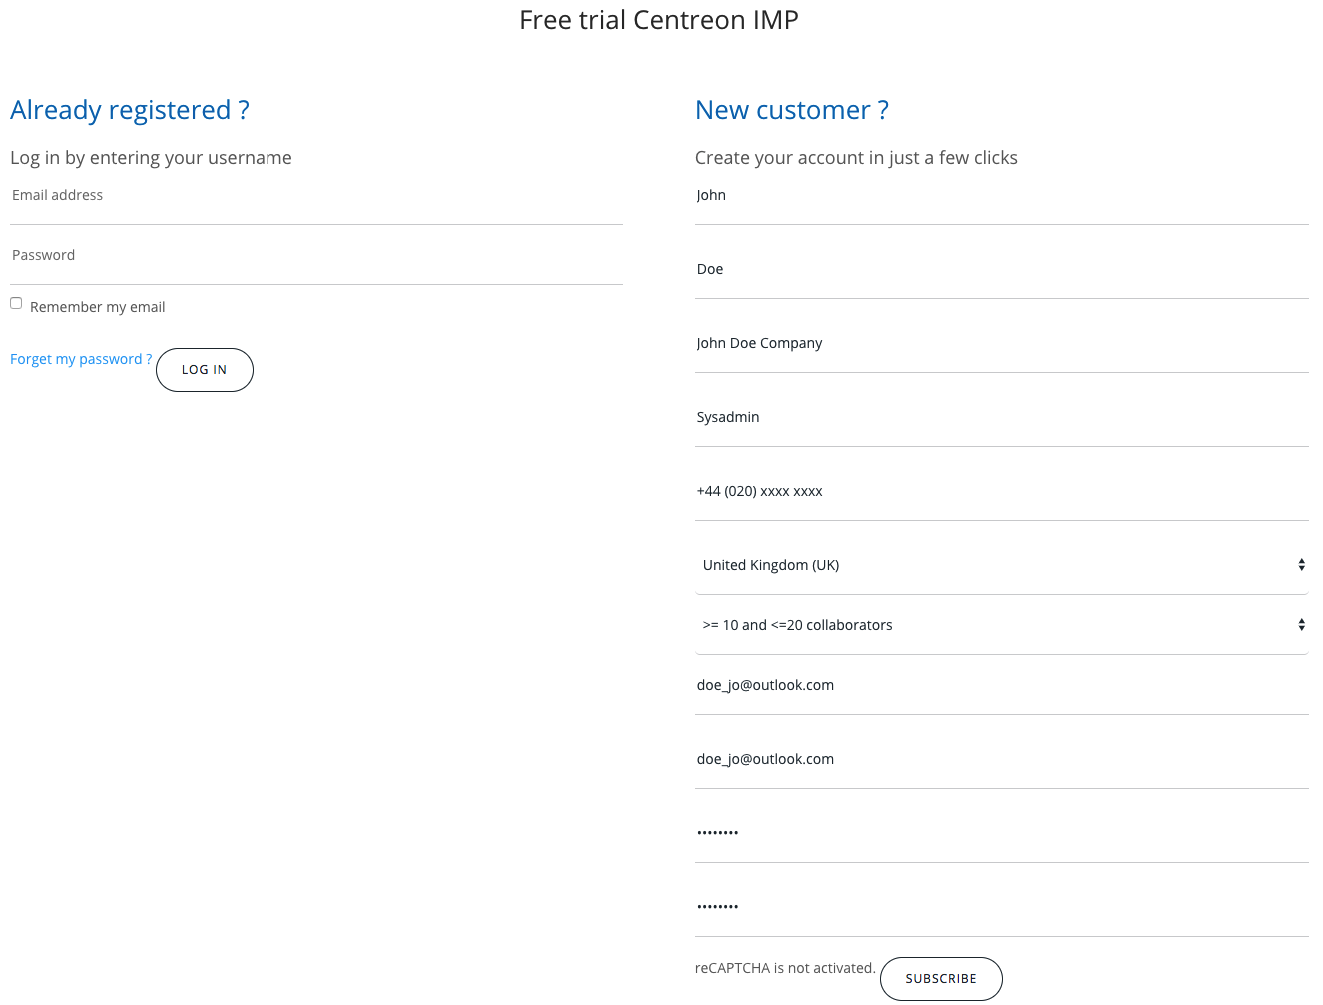The width and height of the screenshot is (1323, 1005).
Task: Expand the collaborators count dropdown
Action: coord(1001,625)
